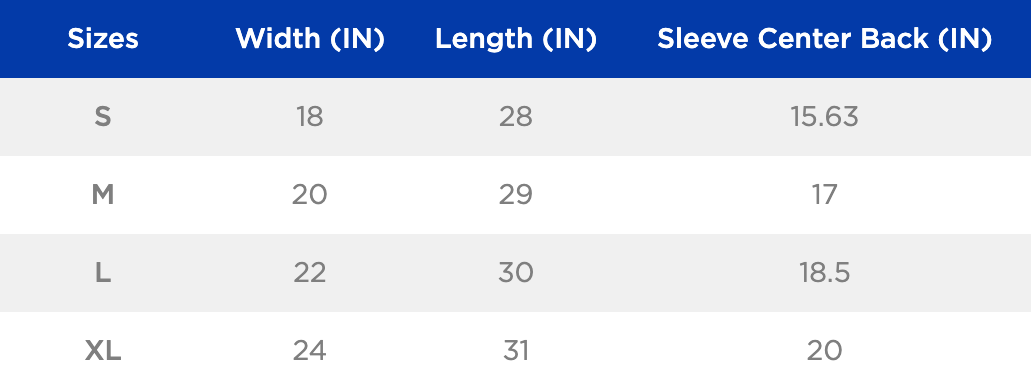
Task: Click sleeve value 17 in M row
Action: 825,194
